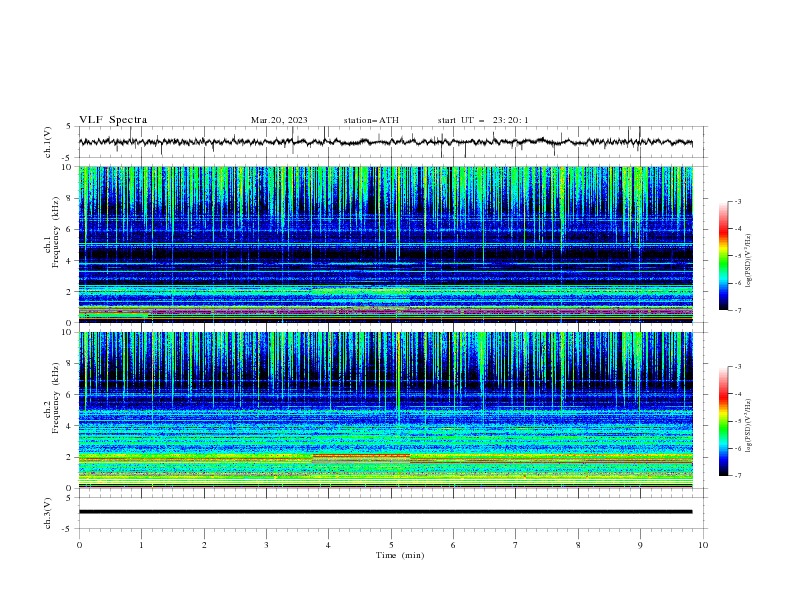Select the date text "Mar.20, 2023"
The width and height of the screenshot is (792, 612).
click(279, 120)
